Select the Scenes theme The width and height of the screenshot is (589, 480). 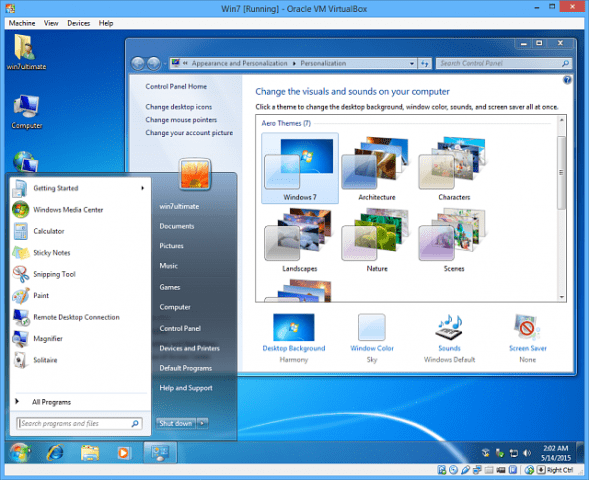[x=454, y=240]
